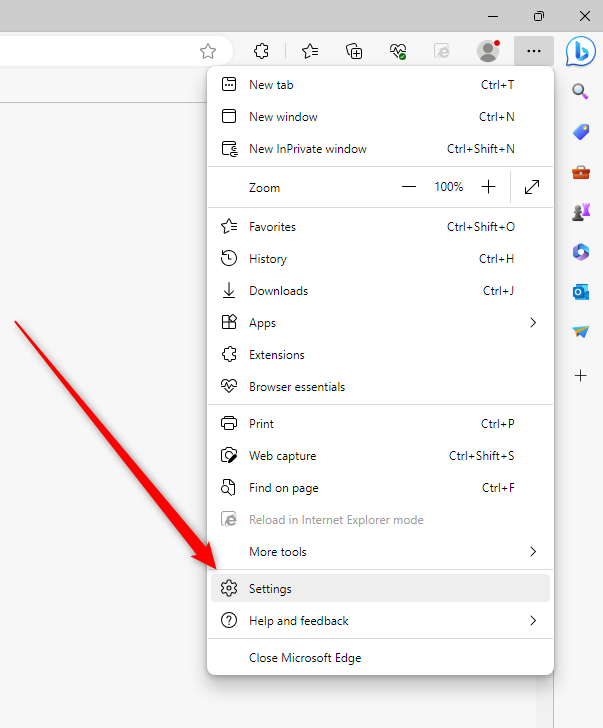Click the Settings and more ellipsis button
Image resolution: width=603 pixels, height=728 pixels.
[534, 51]
